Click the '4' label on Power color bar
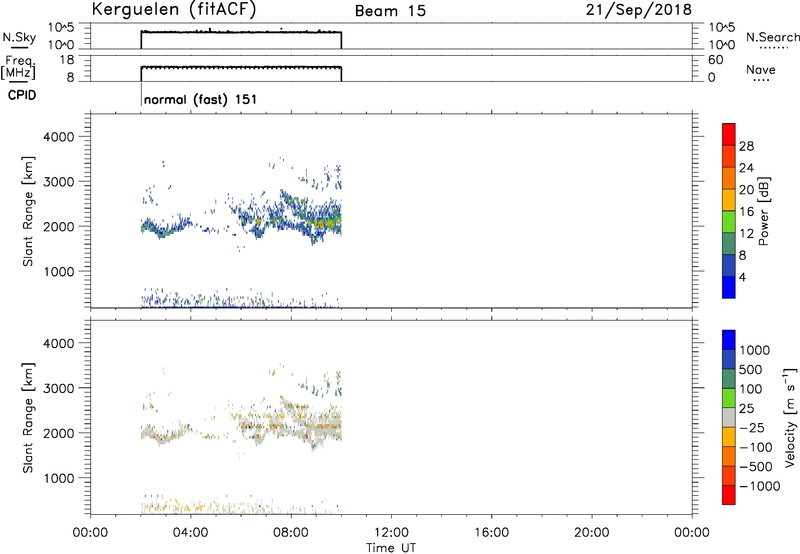Viewport: 800px width, 554px height. click(x=742, y=277)
